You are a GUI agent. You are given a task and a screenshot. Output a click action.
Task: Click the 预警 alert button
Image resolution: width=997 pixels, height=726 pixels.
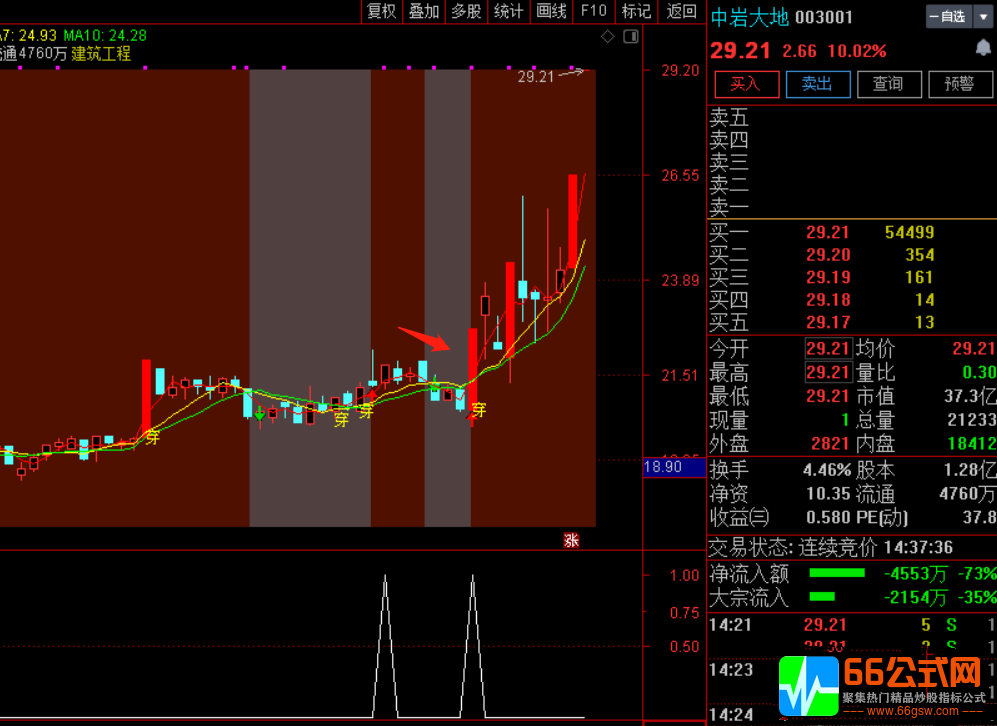tap(960, 84)
